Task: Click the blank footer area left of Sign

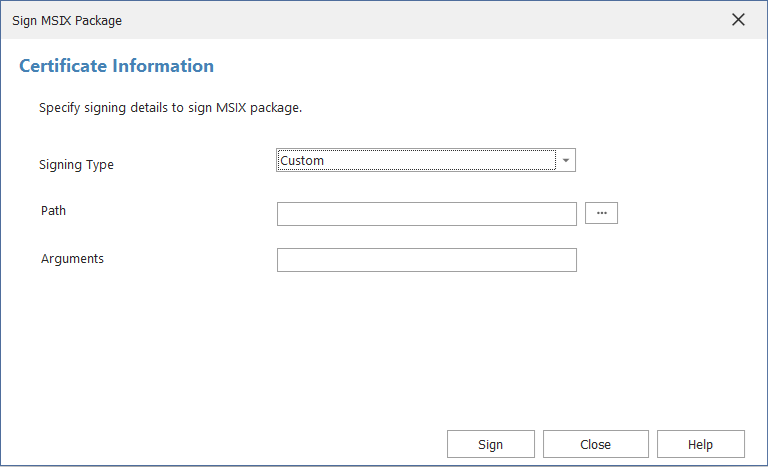Action: [220, 444]
